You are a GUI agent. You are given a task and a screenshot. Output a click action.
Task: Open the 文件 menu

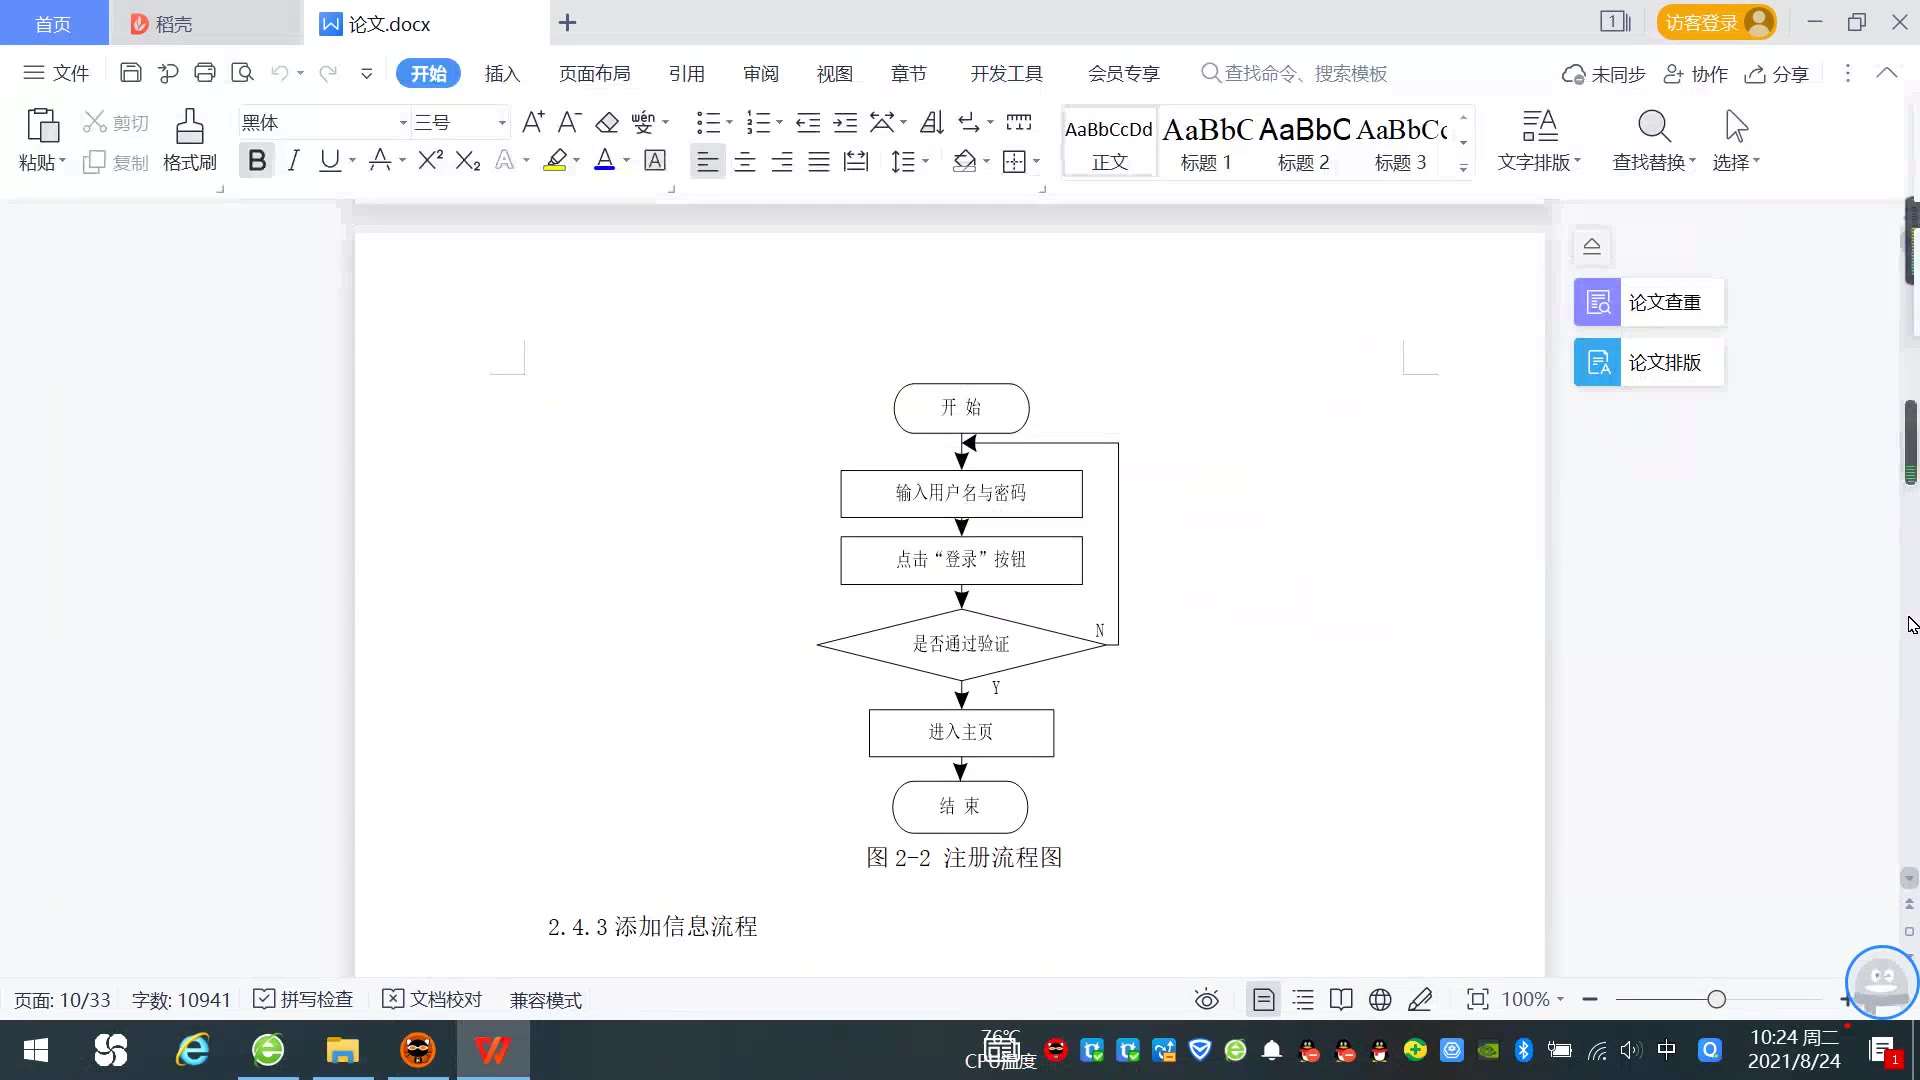[x=56, y=73]
